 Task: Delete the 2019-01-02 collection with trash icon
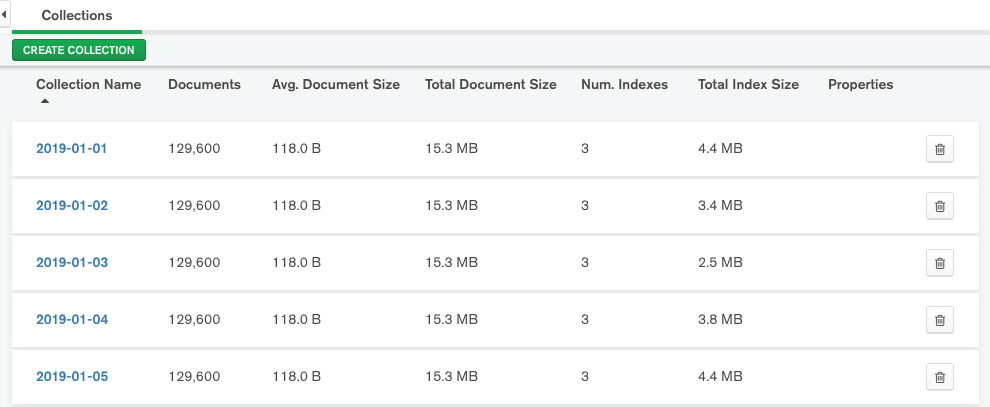coord(939,206)
